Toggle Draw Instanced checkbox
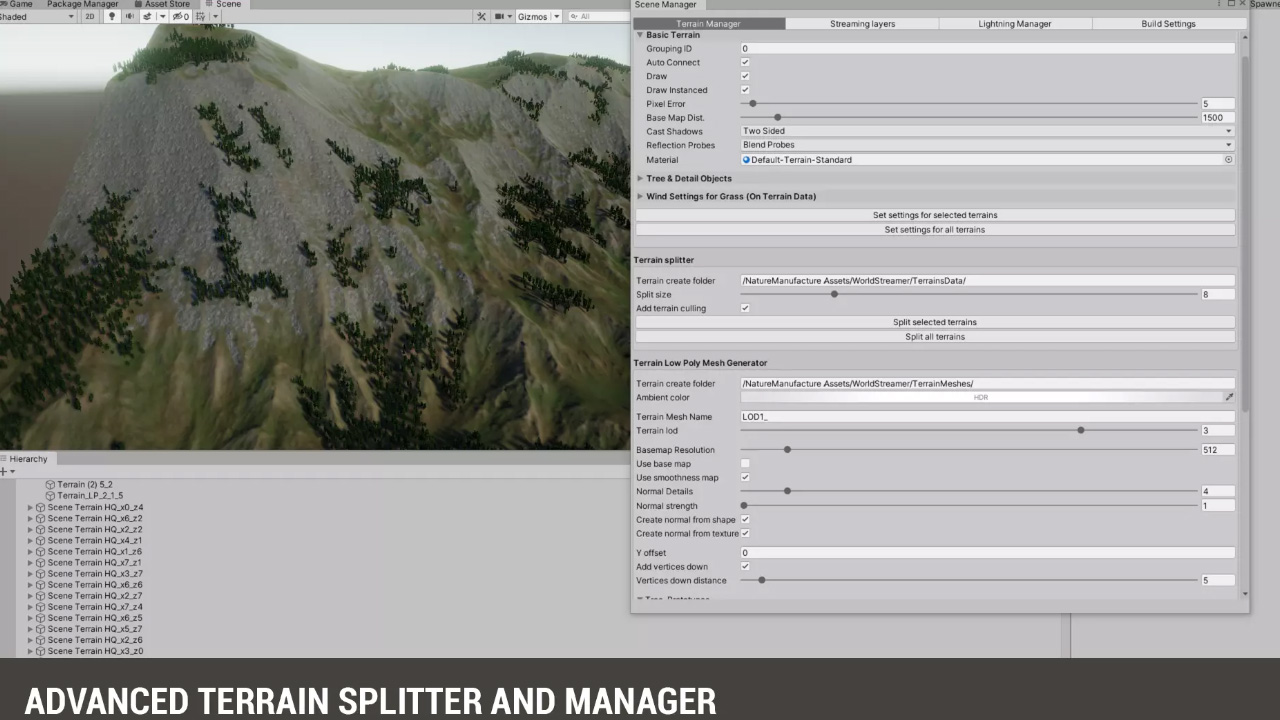Viewport: 1280px width, 720px height. tap(745, 90)
